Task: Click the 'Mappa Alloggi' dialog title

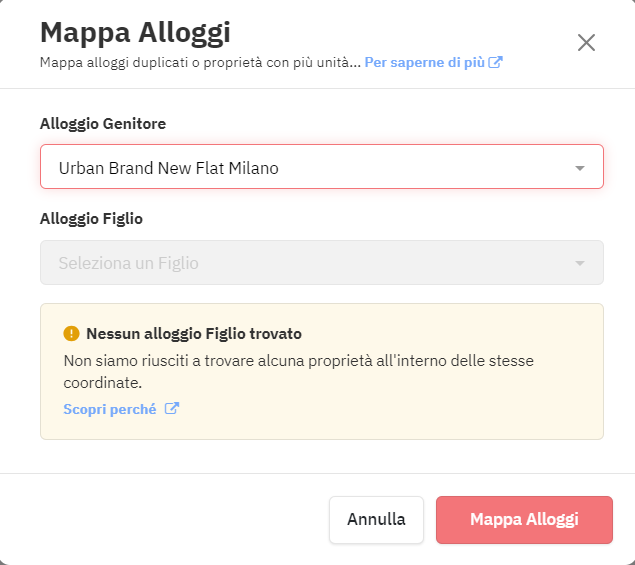Action: (135, 32)
